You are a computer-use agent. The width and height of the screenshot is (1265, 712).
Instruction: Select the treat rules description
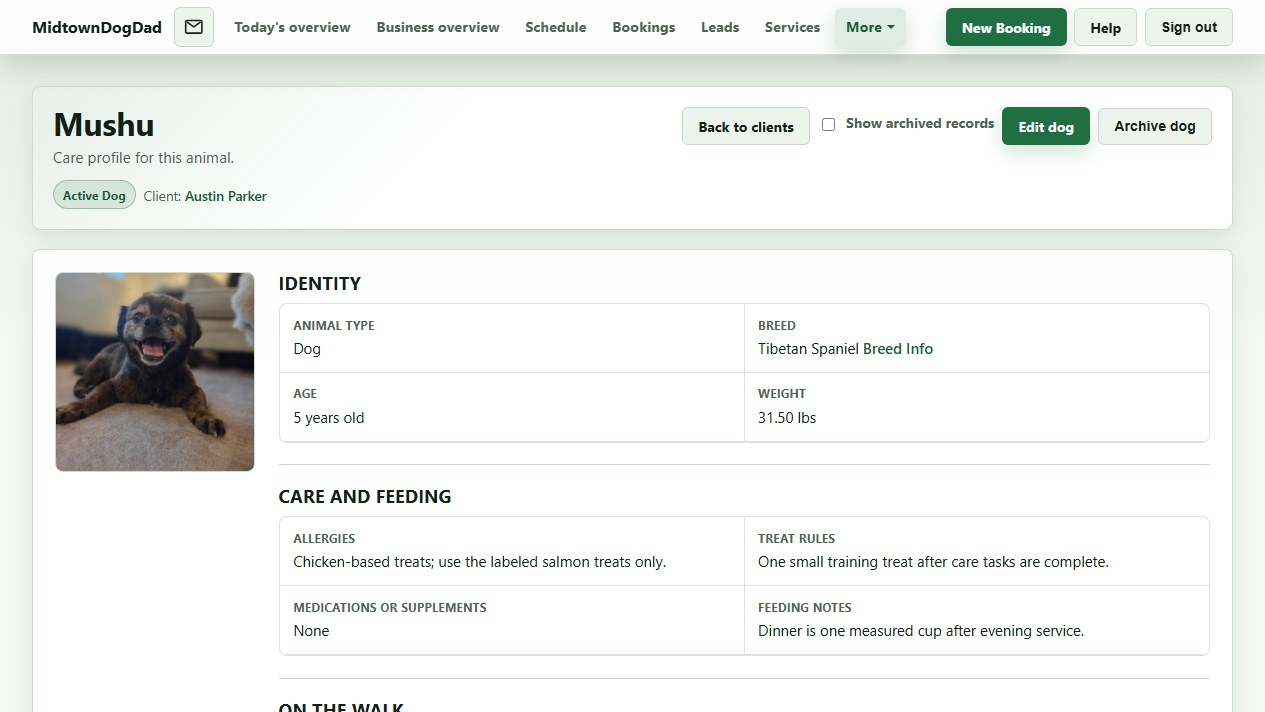(933, 562)
